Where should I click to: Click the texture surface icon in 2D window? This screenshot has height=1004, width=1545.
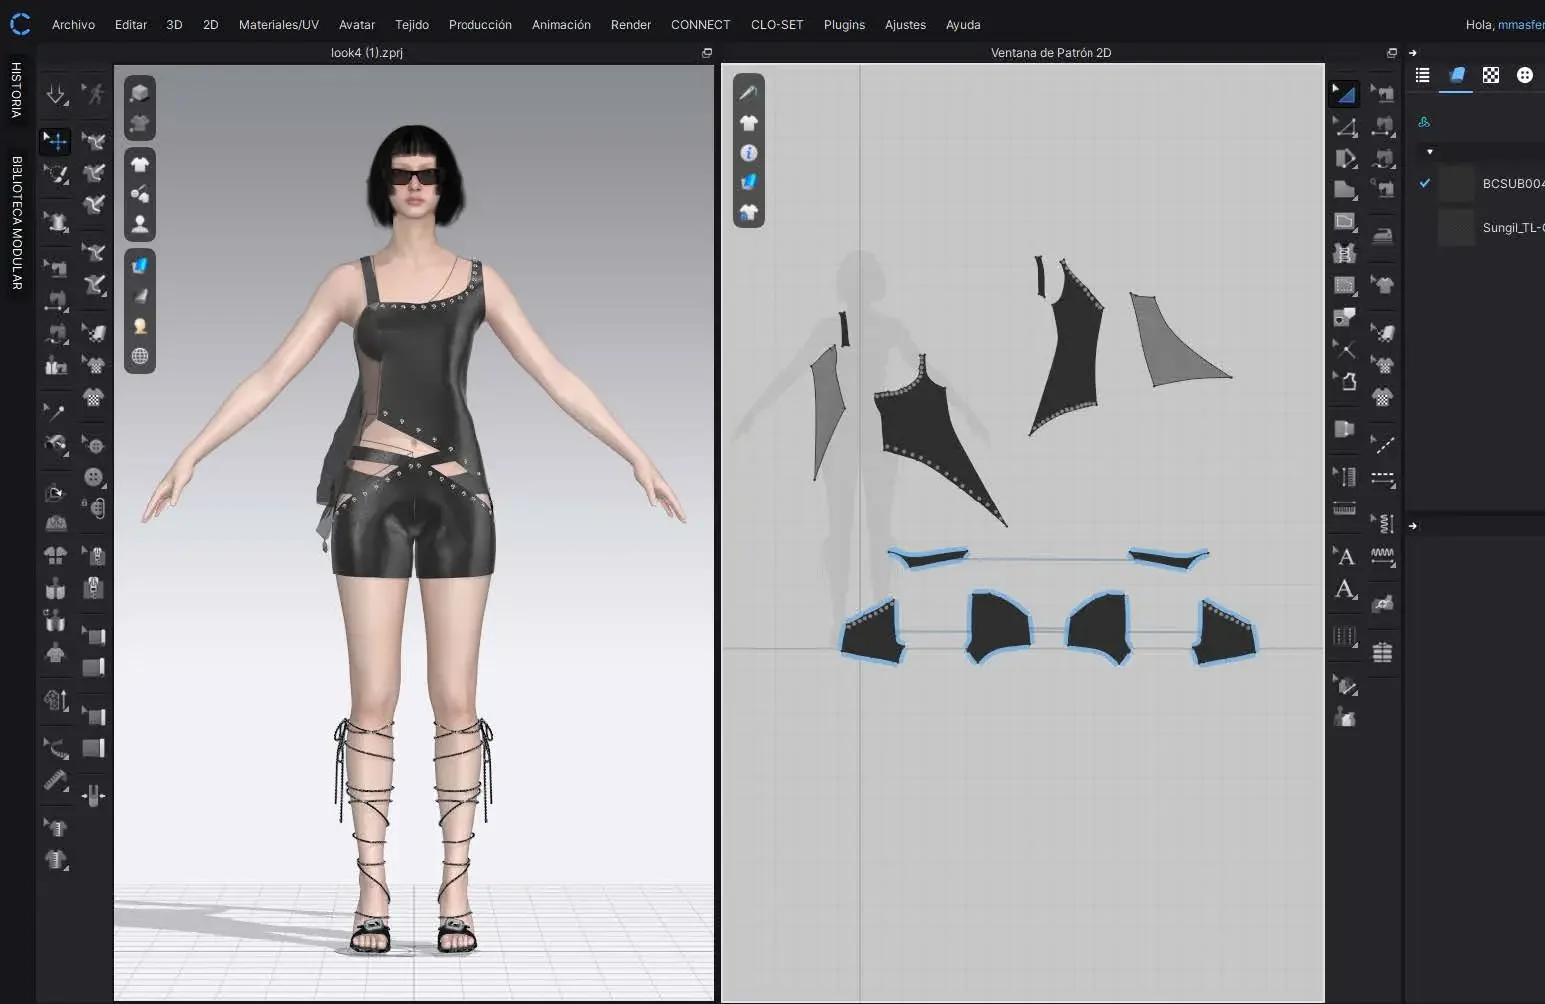pyautogui.click(x=749, y=182)
